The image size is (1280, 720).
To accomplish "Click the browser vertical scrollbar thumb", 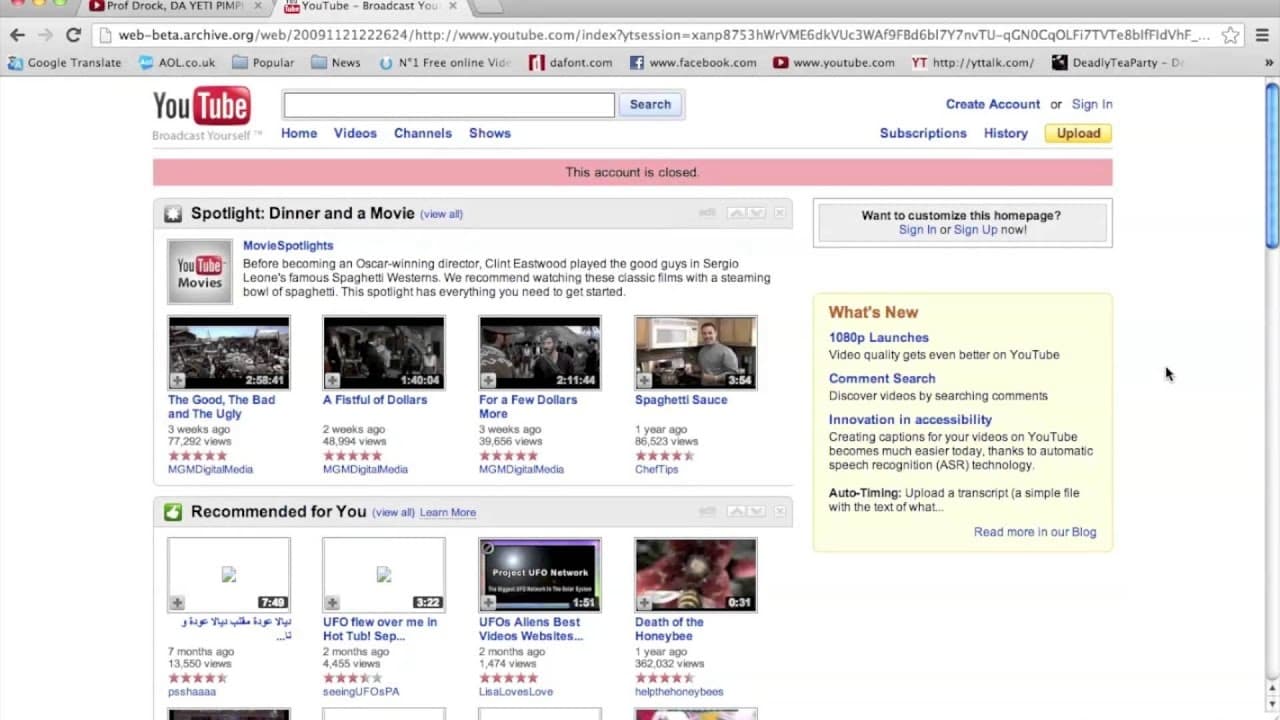I will point(1272,165).
